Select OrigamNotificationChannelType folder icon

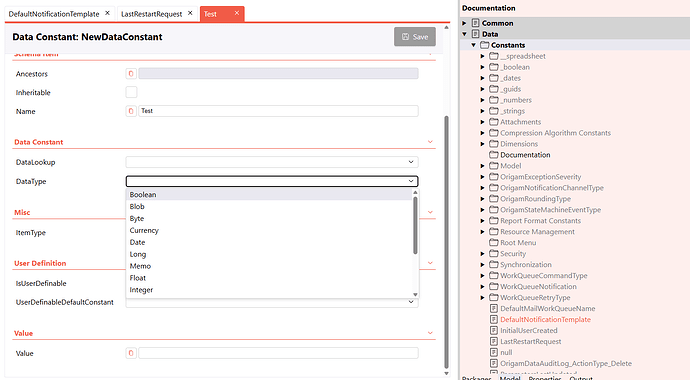(494, 188)
